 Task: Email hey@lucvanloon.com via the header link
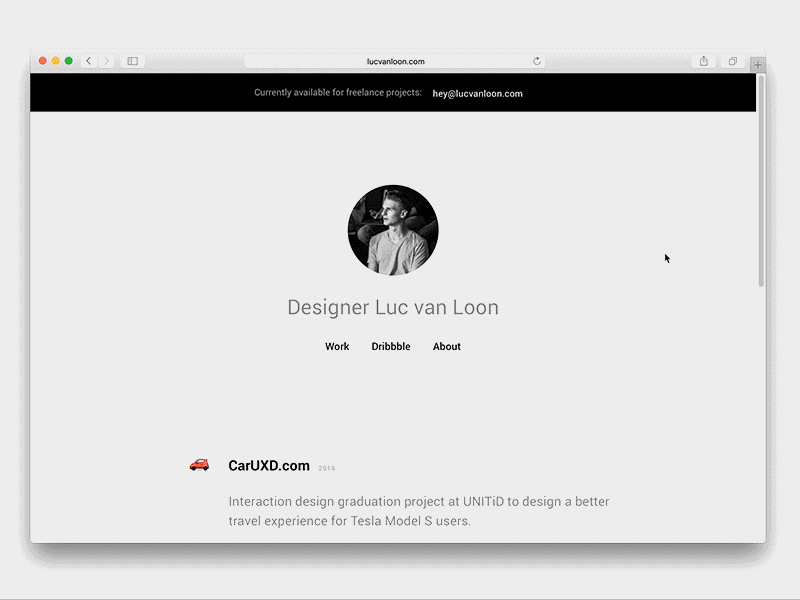coord(477,93)
